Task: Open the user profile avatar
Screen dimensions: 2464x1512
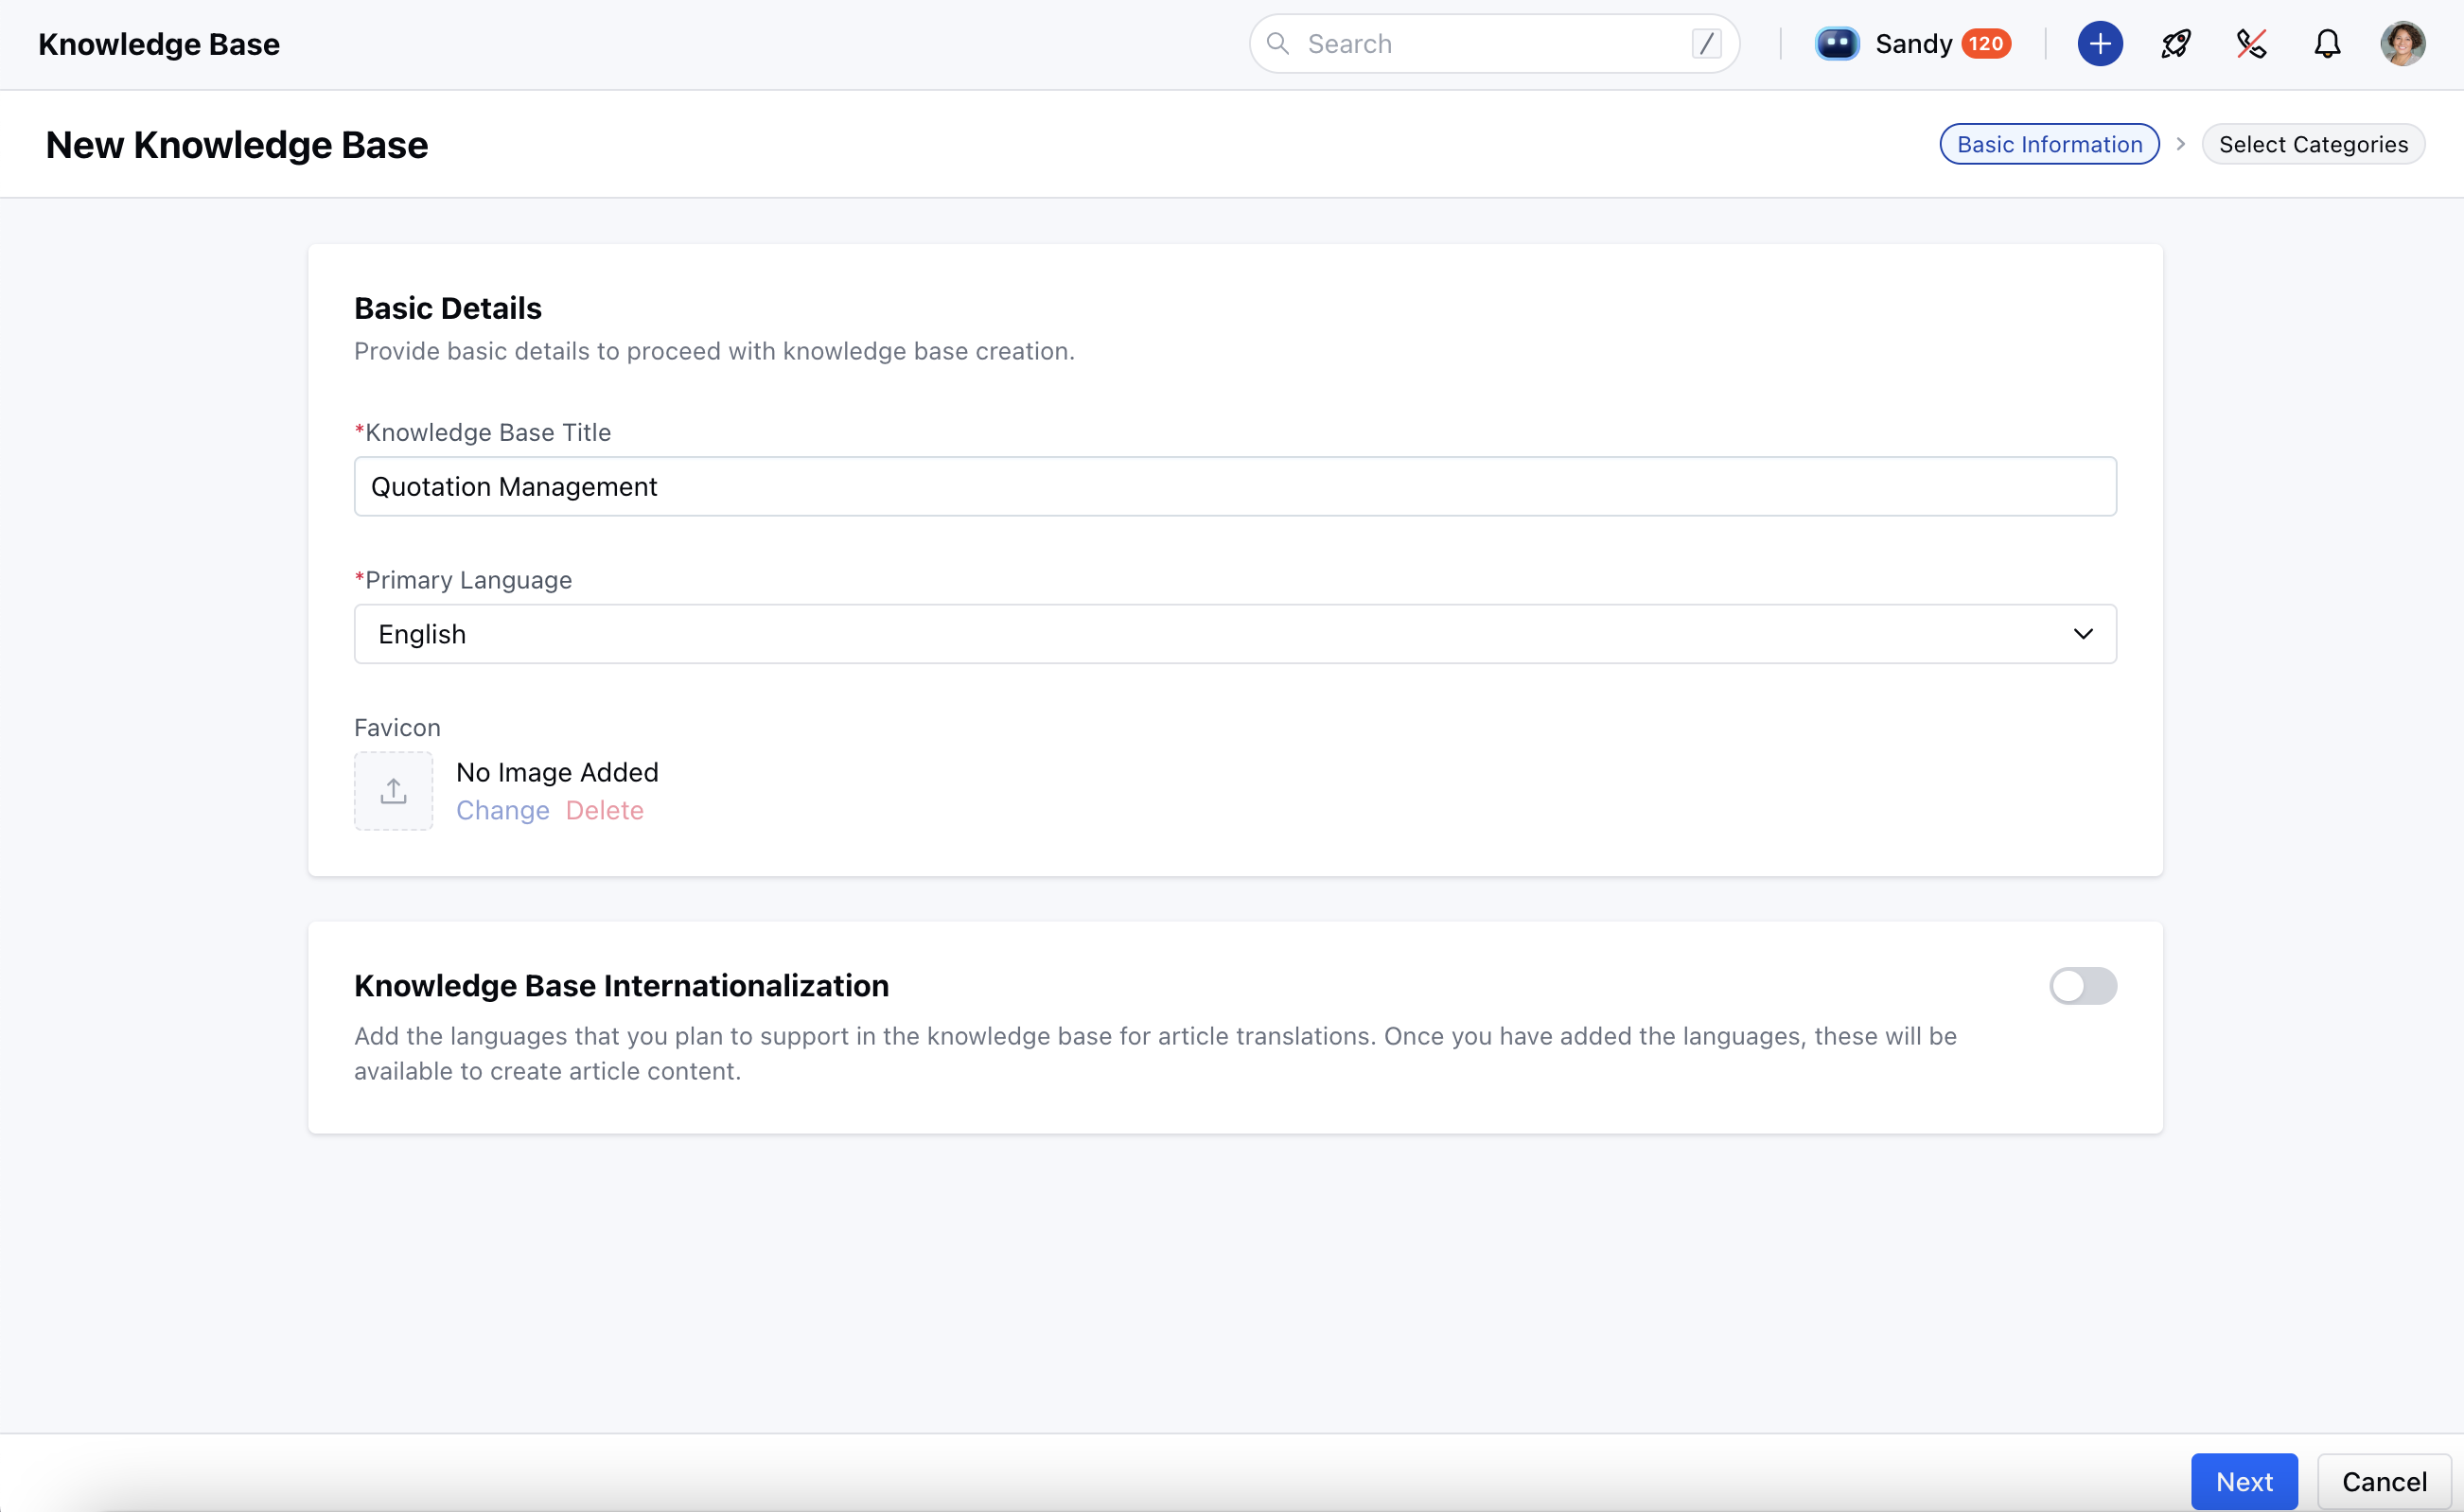Action: pos(2402,44)
